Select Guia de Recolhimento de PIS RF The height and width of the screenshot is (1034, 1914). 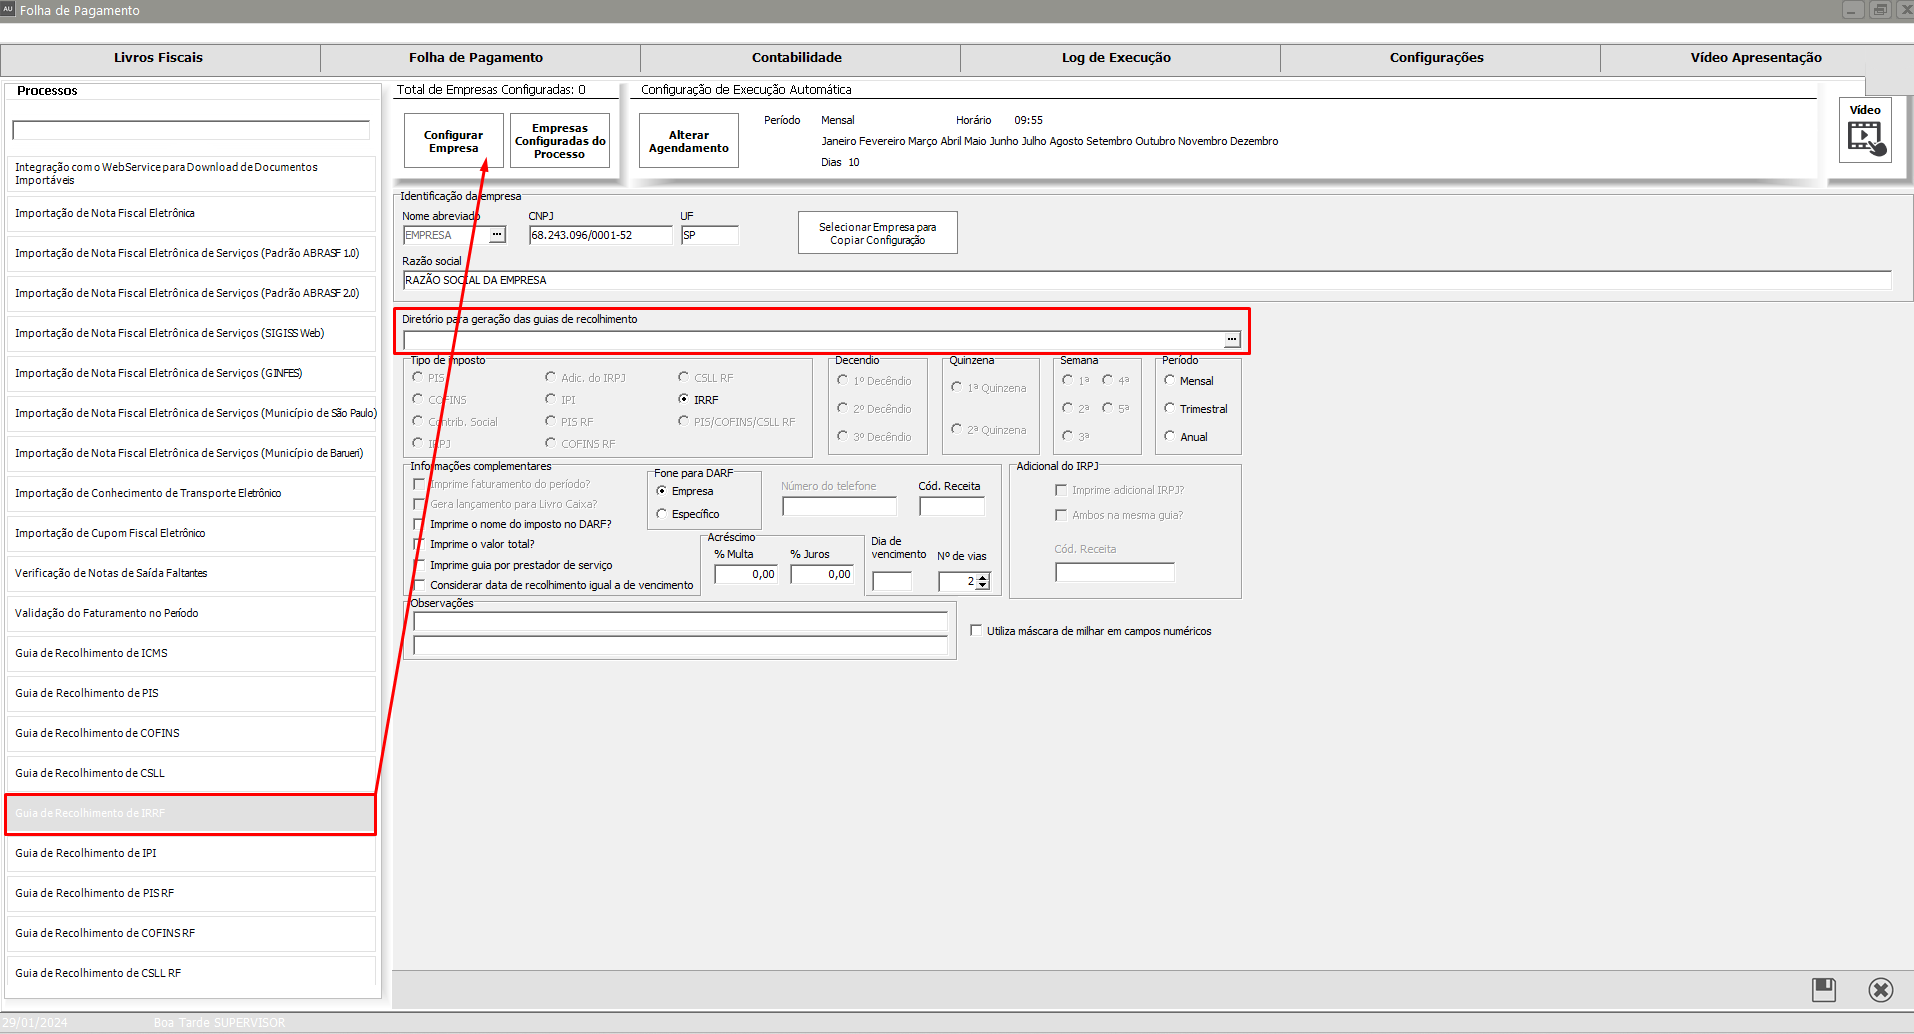click(191, 893)
